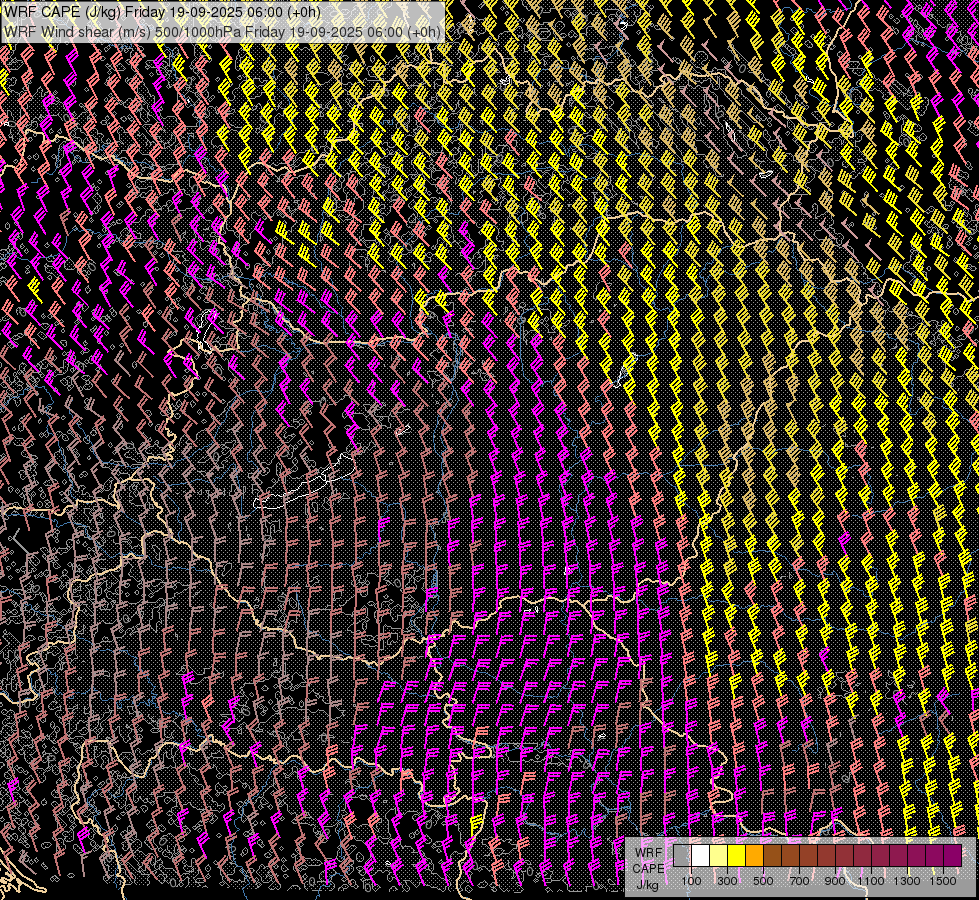
Task: Select the 1300 legend tick label
Action: 907,881
